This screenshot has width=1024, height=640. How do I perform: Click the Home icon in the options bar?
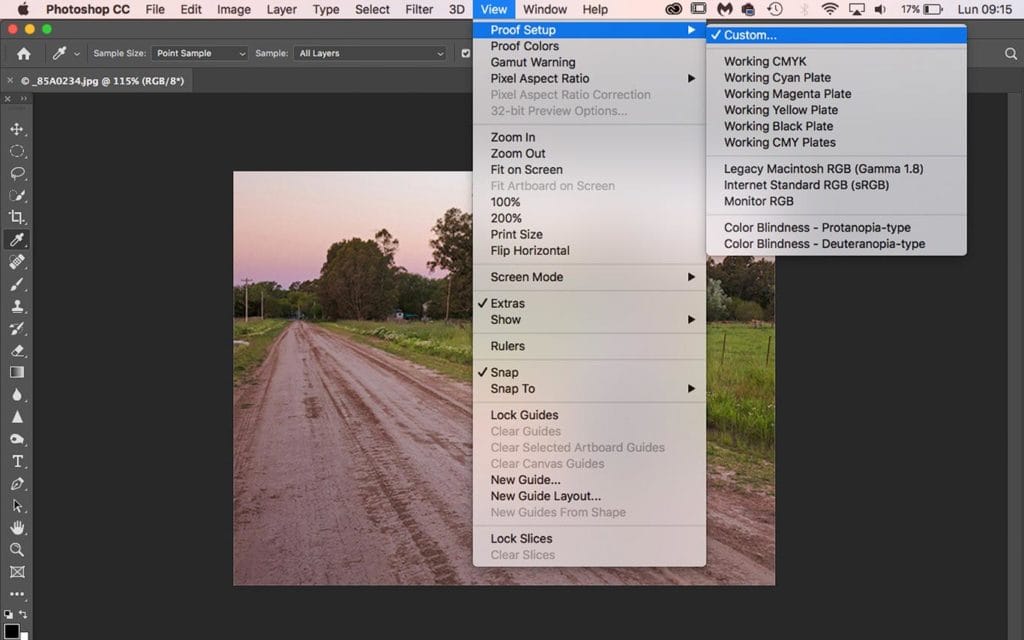(23, 54)
